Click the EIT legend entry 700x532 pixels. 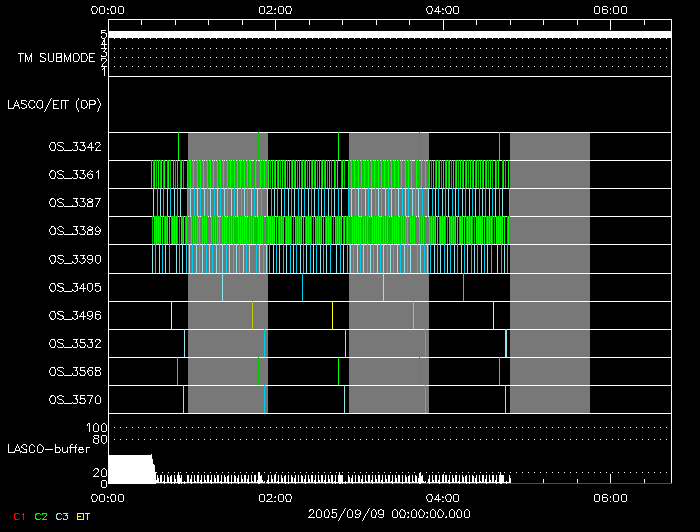84,517
